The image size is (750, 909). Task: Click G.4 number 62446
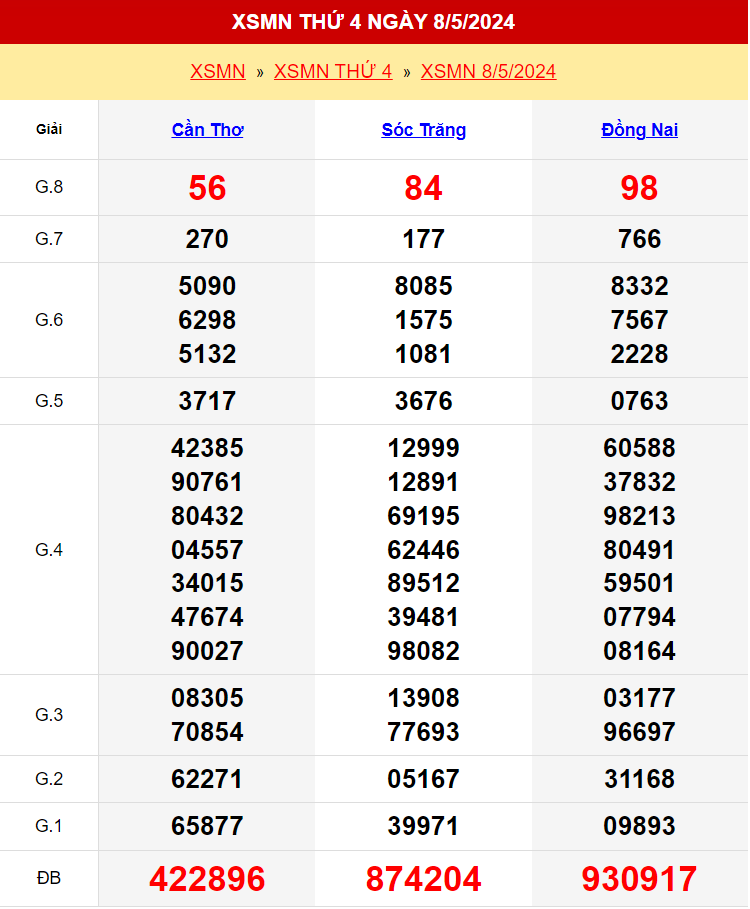(x=424, y=550)
